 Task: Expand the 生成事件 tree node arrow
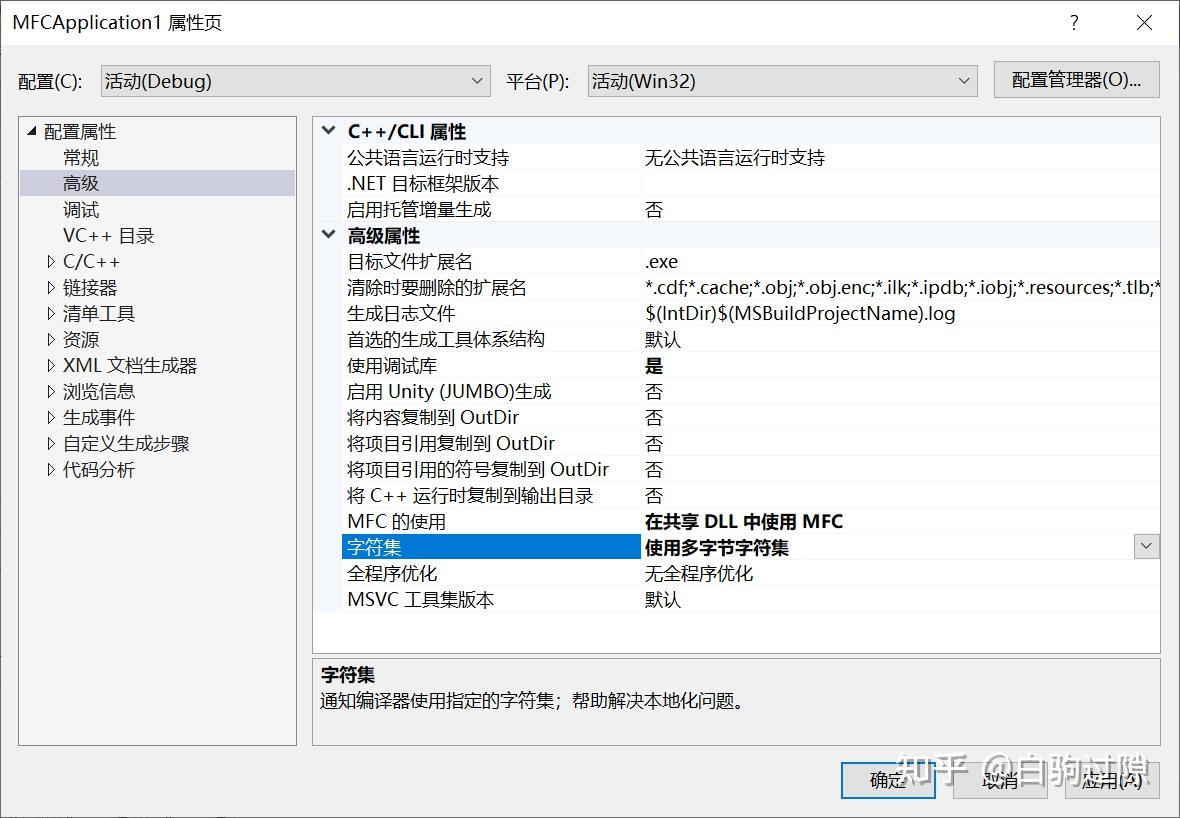tap(50, 417)
